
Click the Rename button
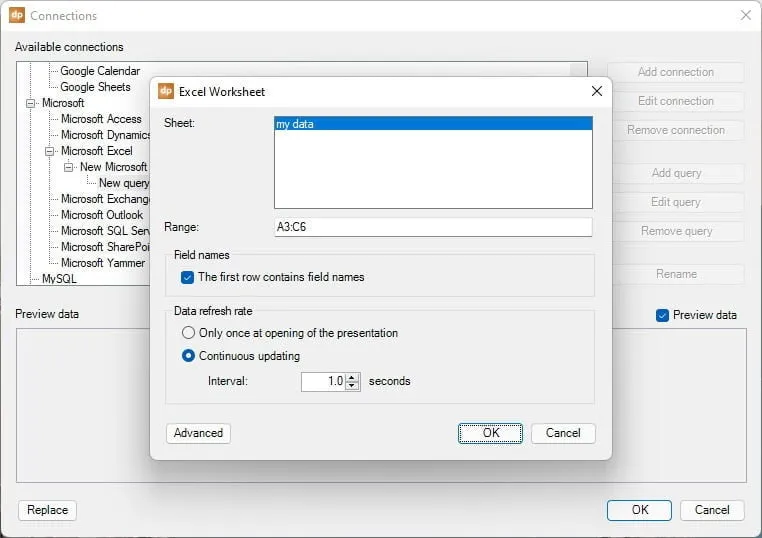[675, 274]
